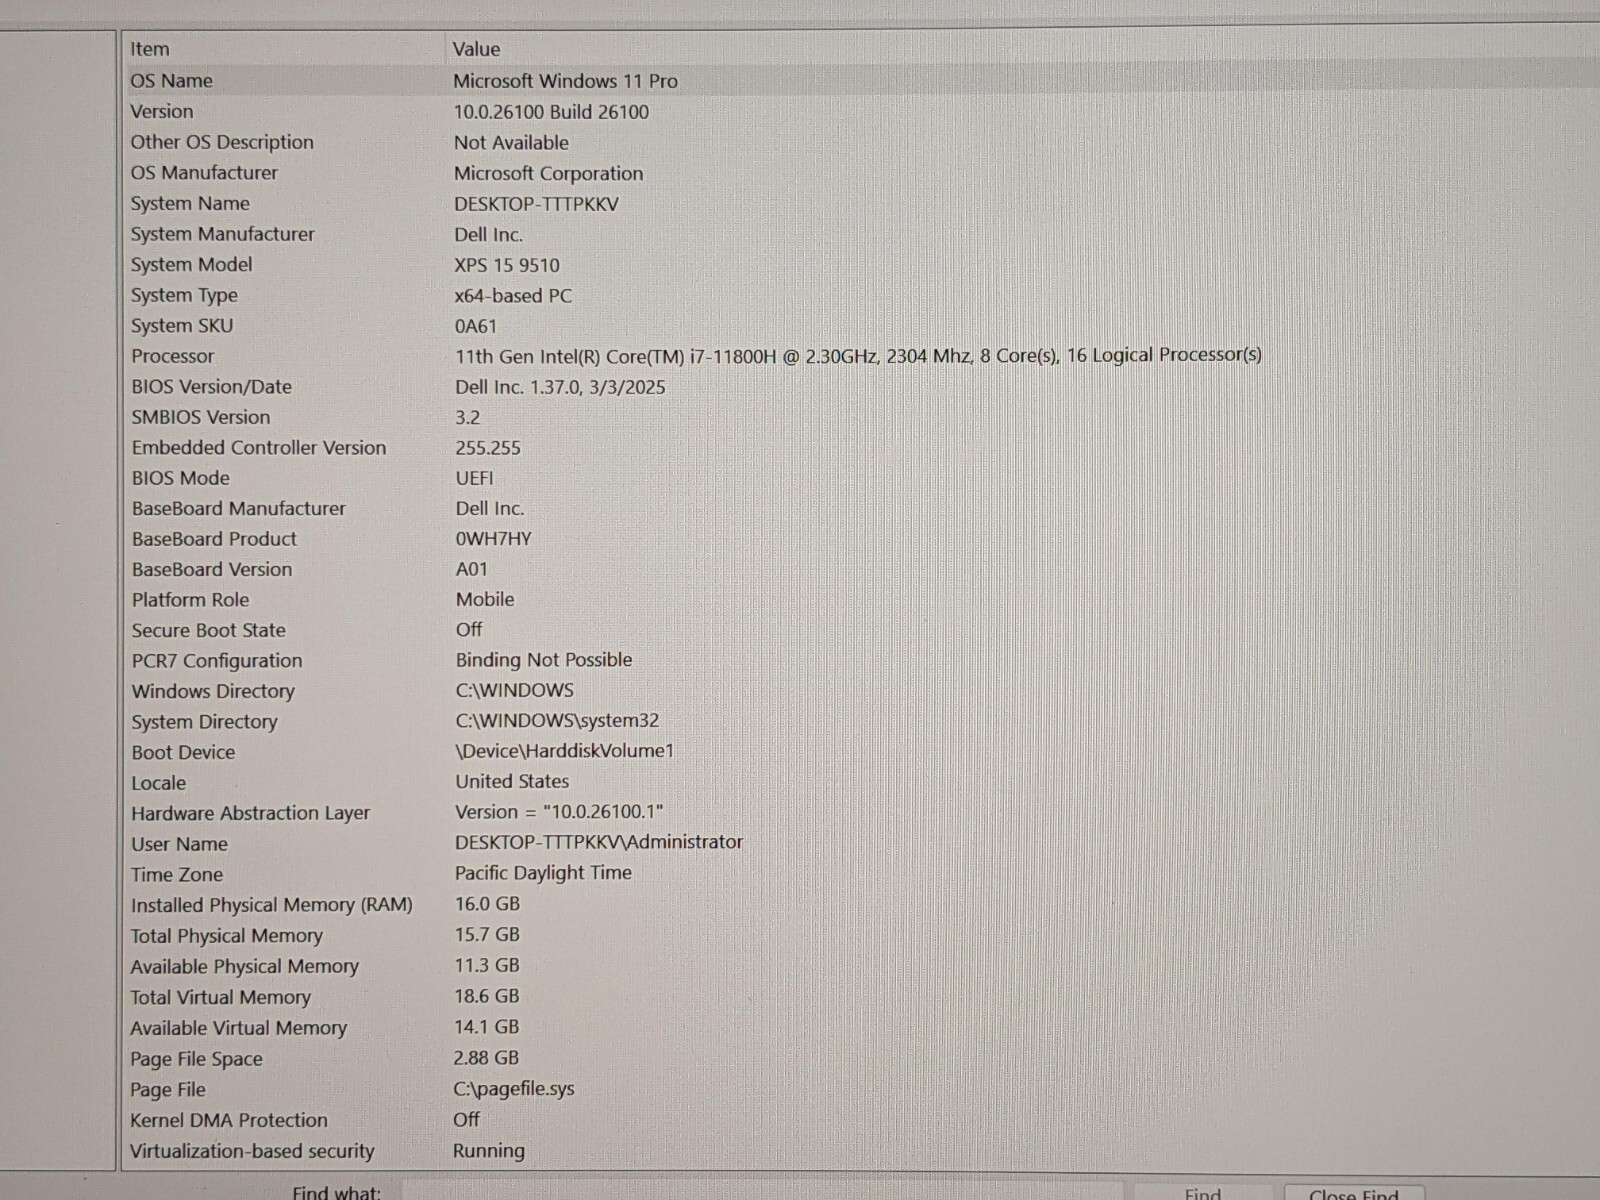Select Hardware Abstraction Layer row

tap(860, 813)
